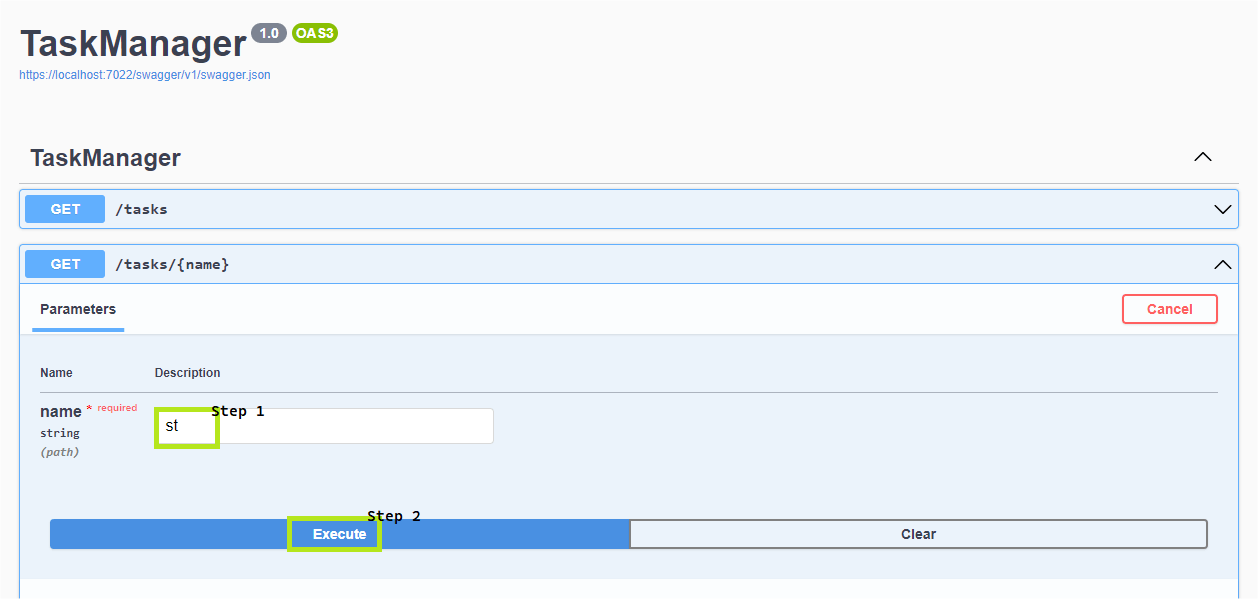Click the Execute button
This screenshot has width=1258, height=599.
tap(340, 534)
